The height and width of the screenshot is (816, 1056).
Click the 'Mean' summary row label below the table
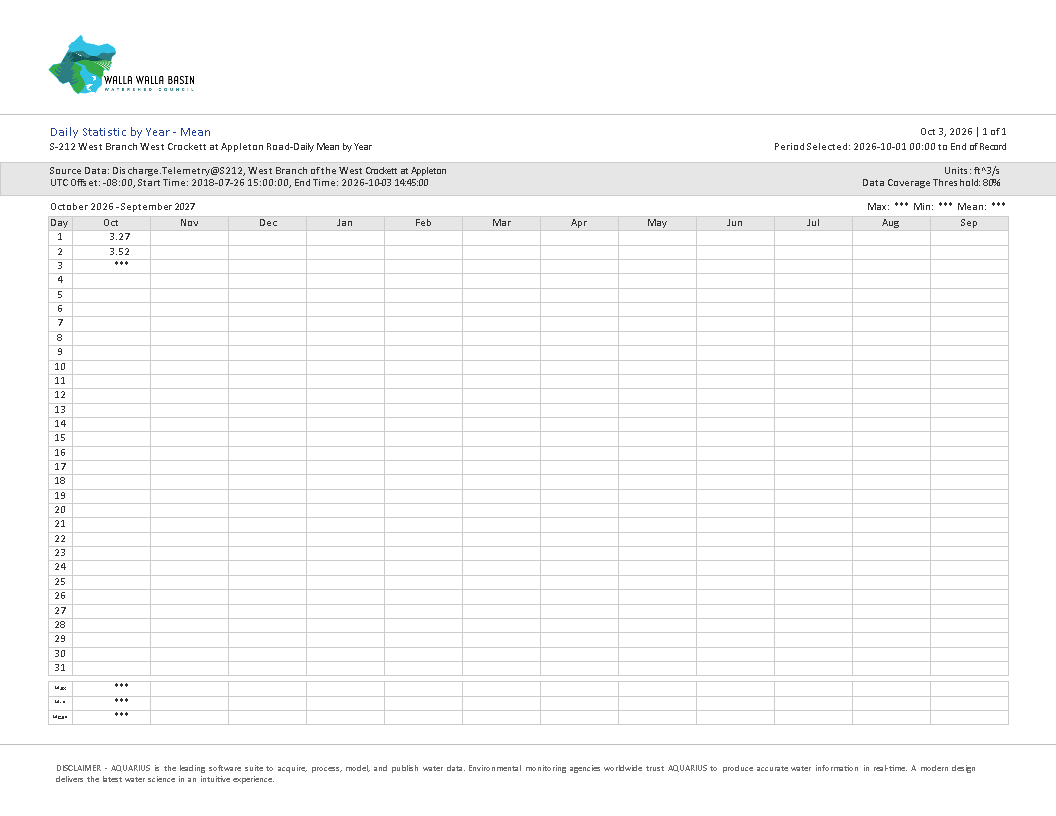(60, 717)
